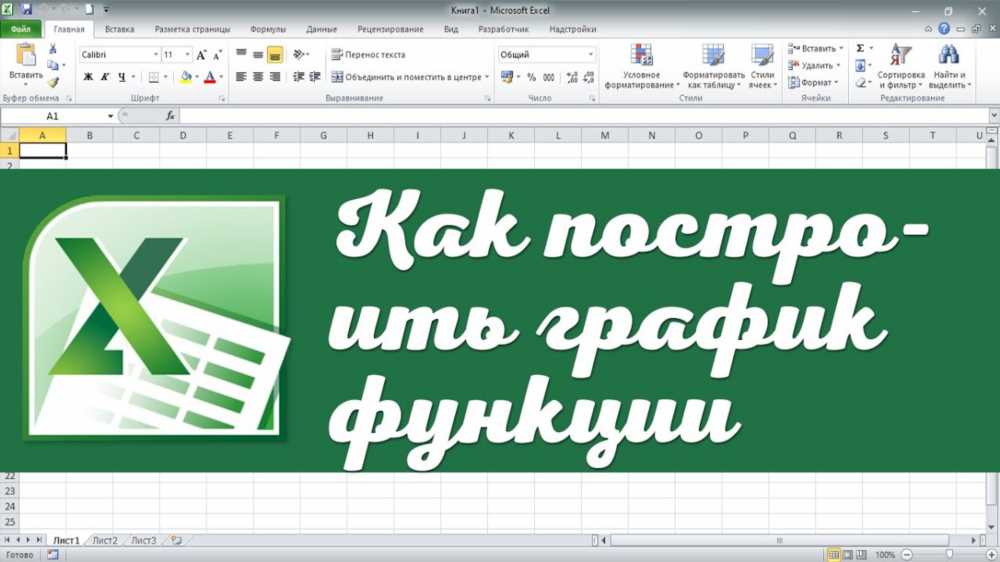The width and height of the screenshot is (1000, 562).
Task: Click the AutoSum sigma icon
Action: (860, 48)
